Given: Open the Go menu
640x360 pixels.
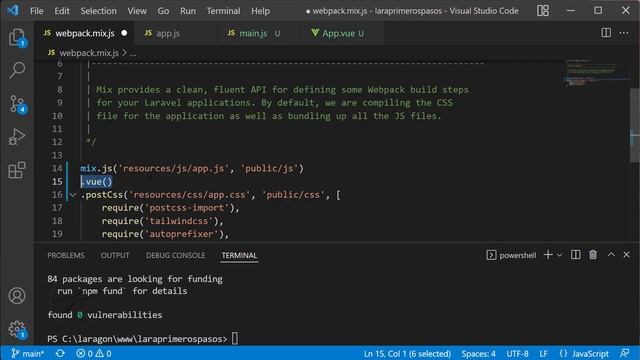Looking at the screenshot, I should pos(163,11).
